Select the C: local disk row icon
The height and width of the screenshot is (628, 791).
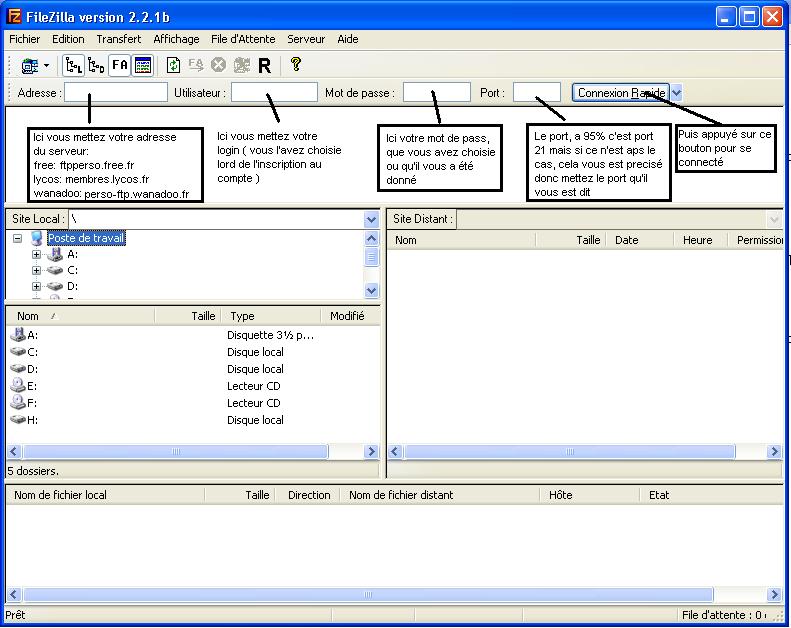18,352
